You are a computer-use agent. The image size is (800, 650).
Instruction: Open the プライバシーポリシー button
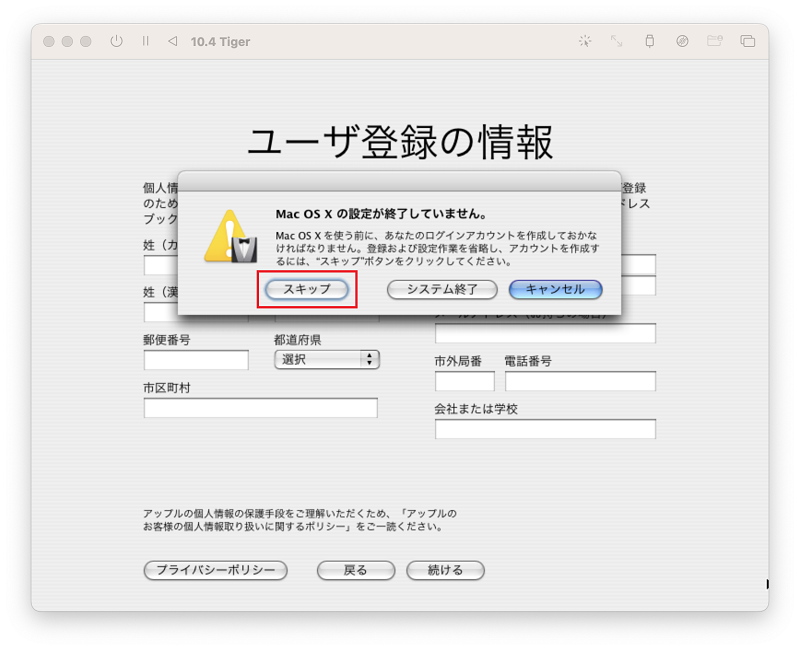[215, 570]
